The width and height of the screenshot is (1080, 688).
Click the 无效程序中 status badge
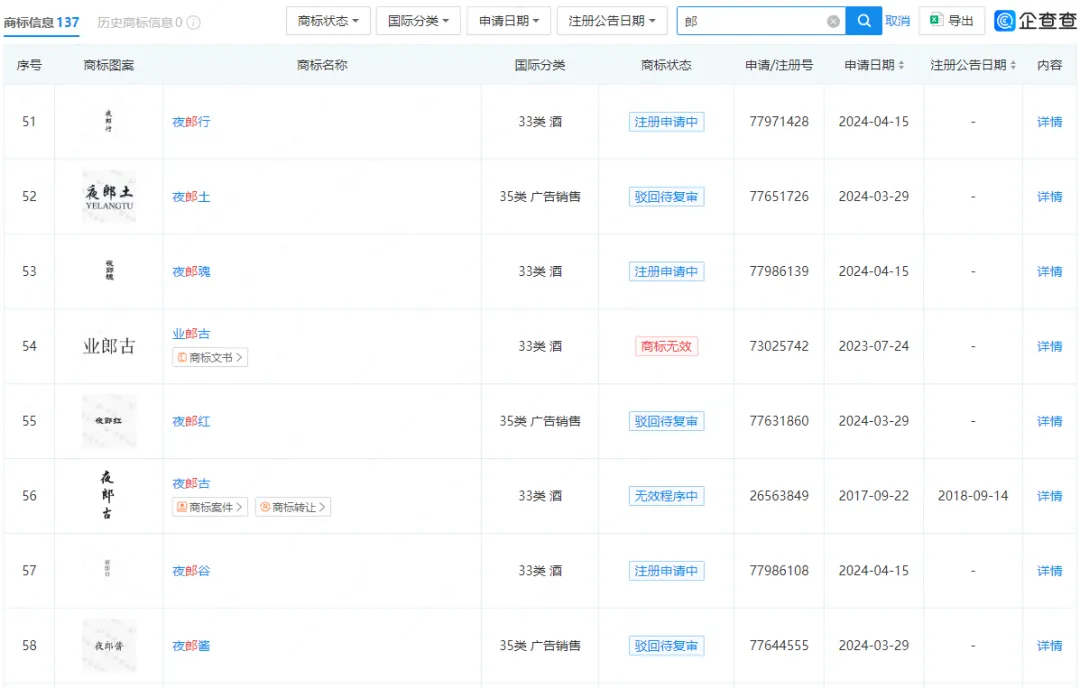[666, 496]
